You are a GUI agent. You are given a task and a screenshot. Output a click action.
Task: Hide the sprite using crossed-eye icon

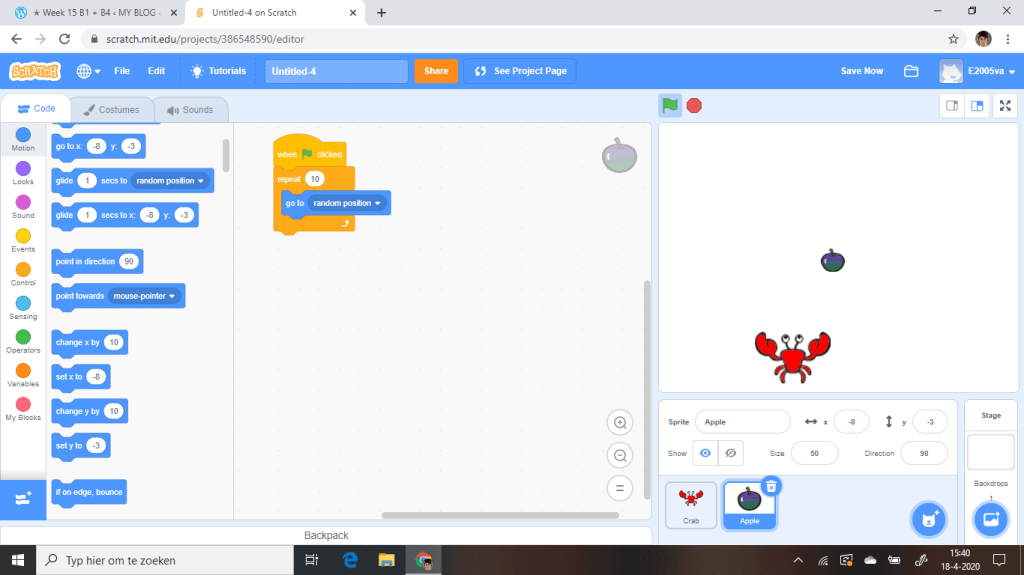click(731, 453)
